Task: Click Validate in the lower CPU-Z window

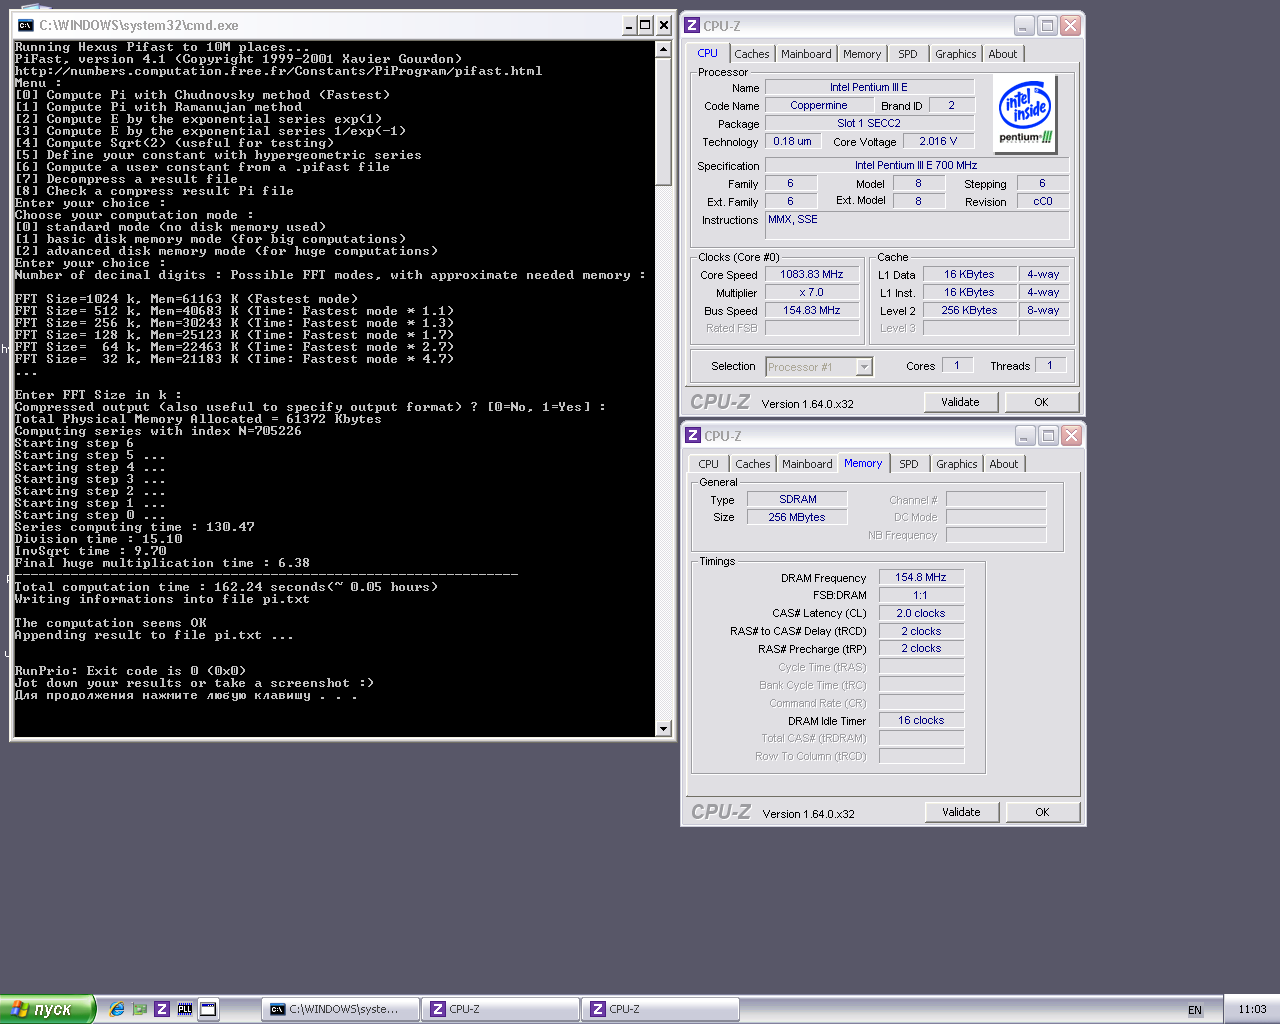Action: (x=961, y=812)
